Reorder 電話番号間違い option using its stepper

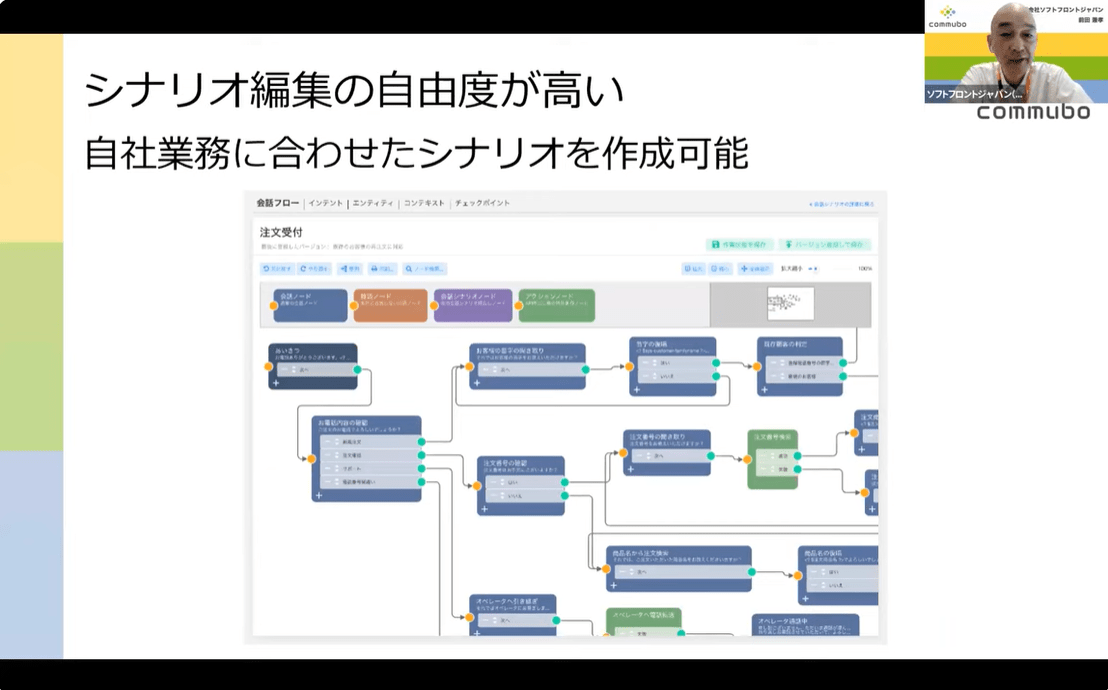pos(336,482)
